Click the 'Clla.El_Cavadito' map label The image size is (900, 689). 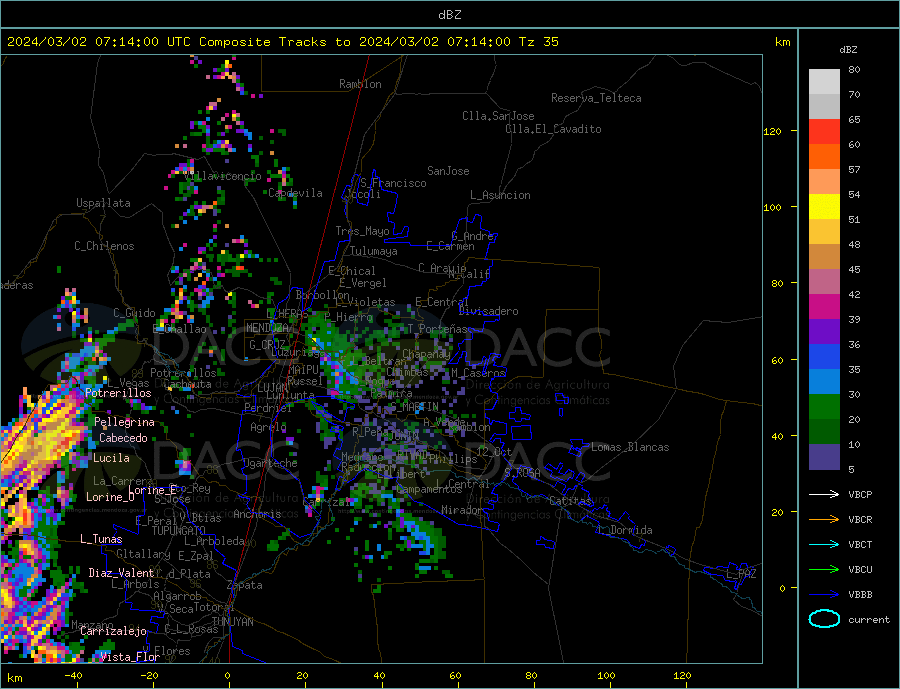click(x=553, y=129)
